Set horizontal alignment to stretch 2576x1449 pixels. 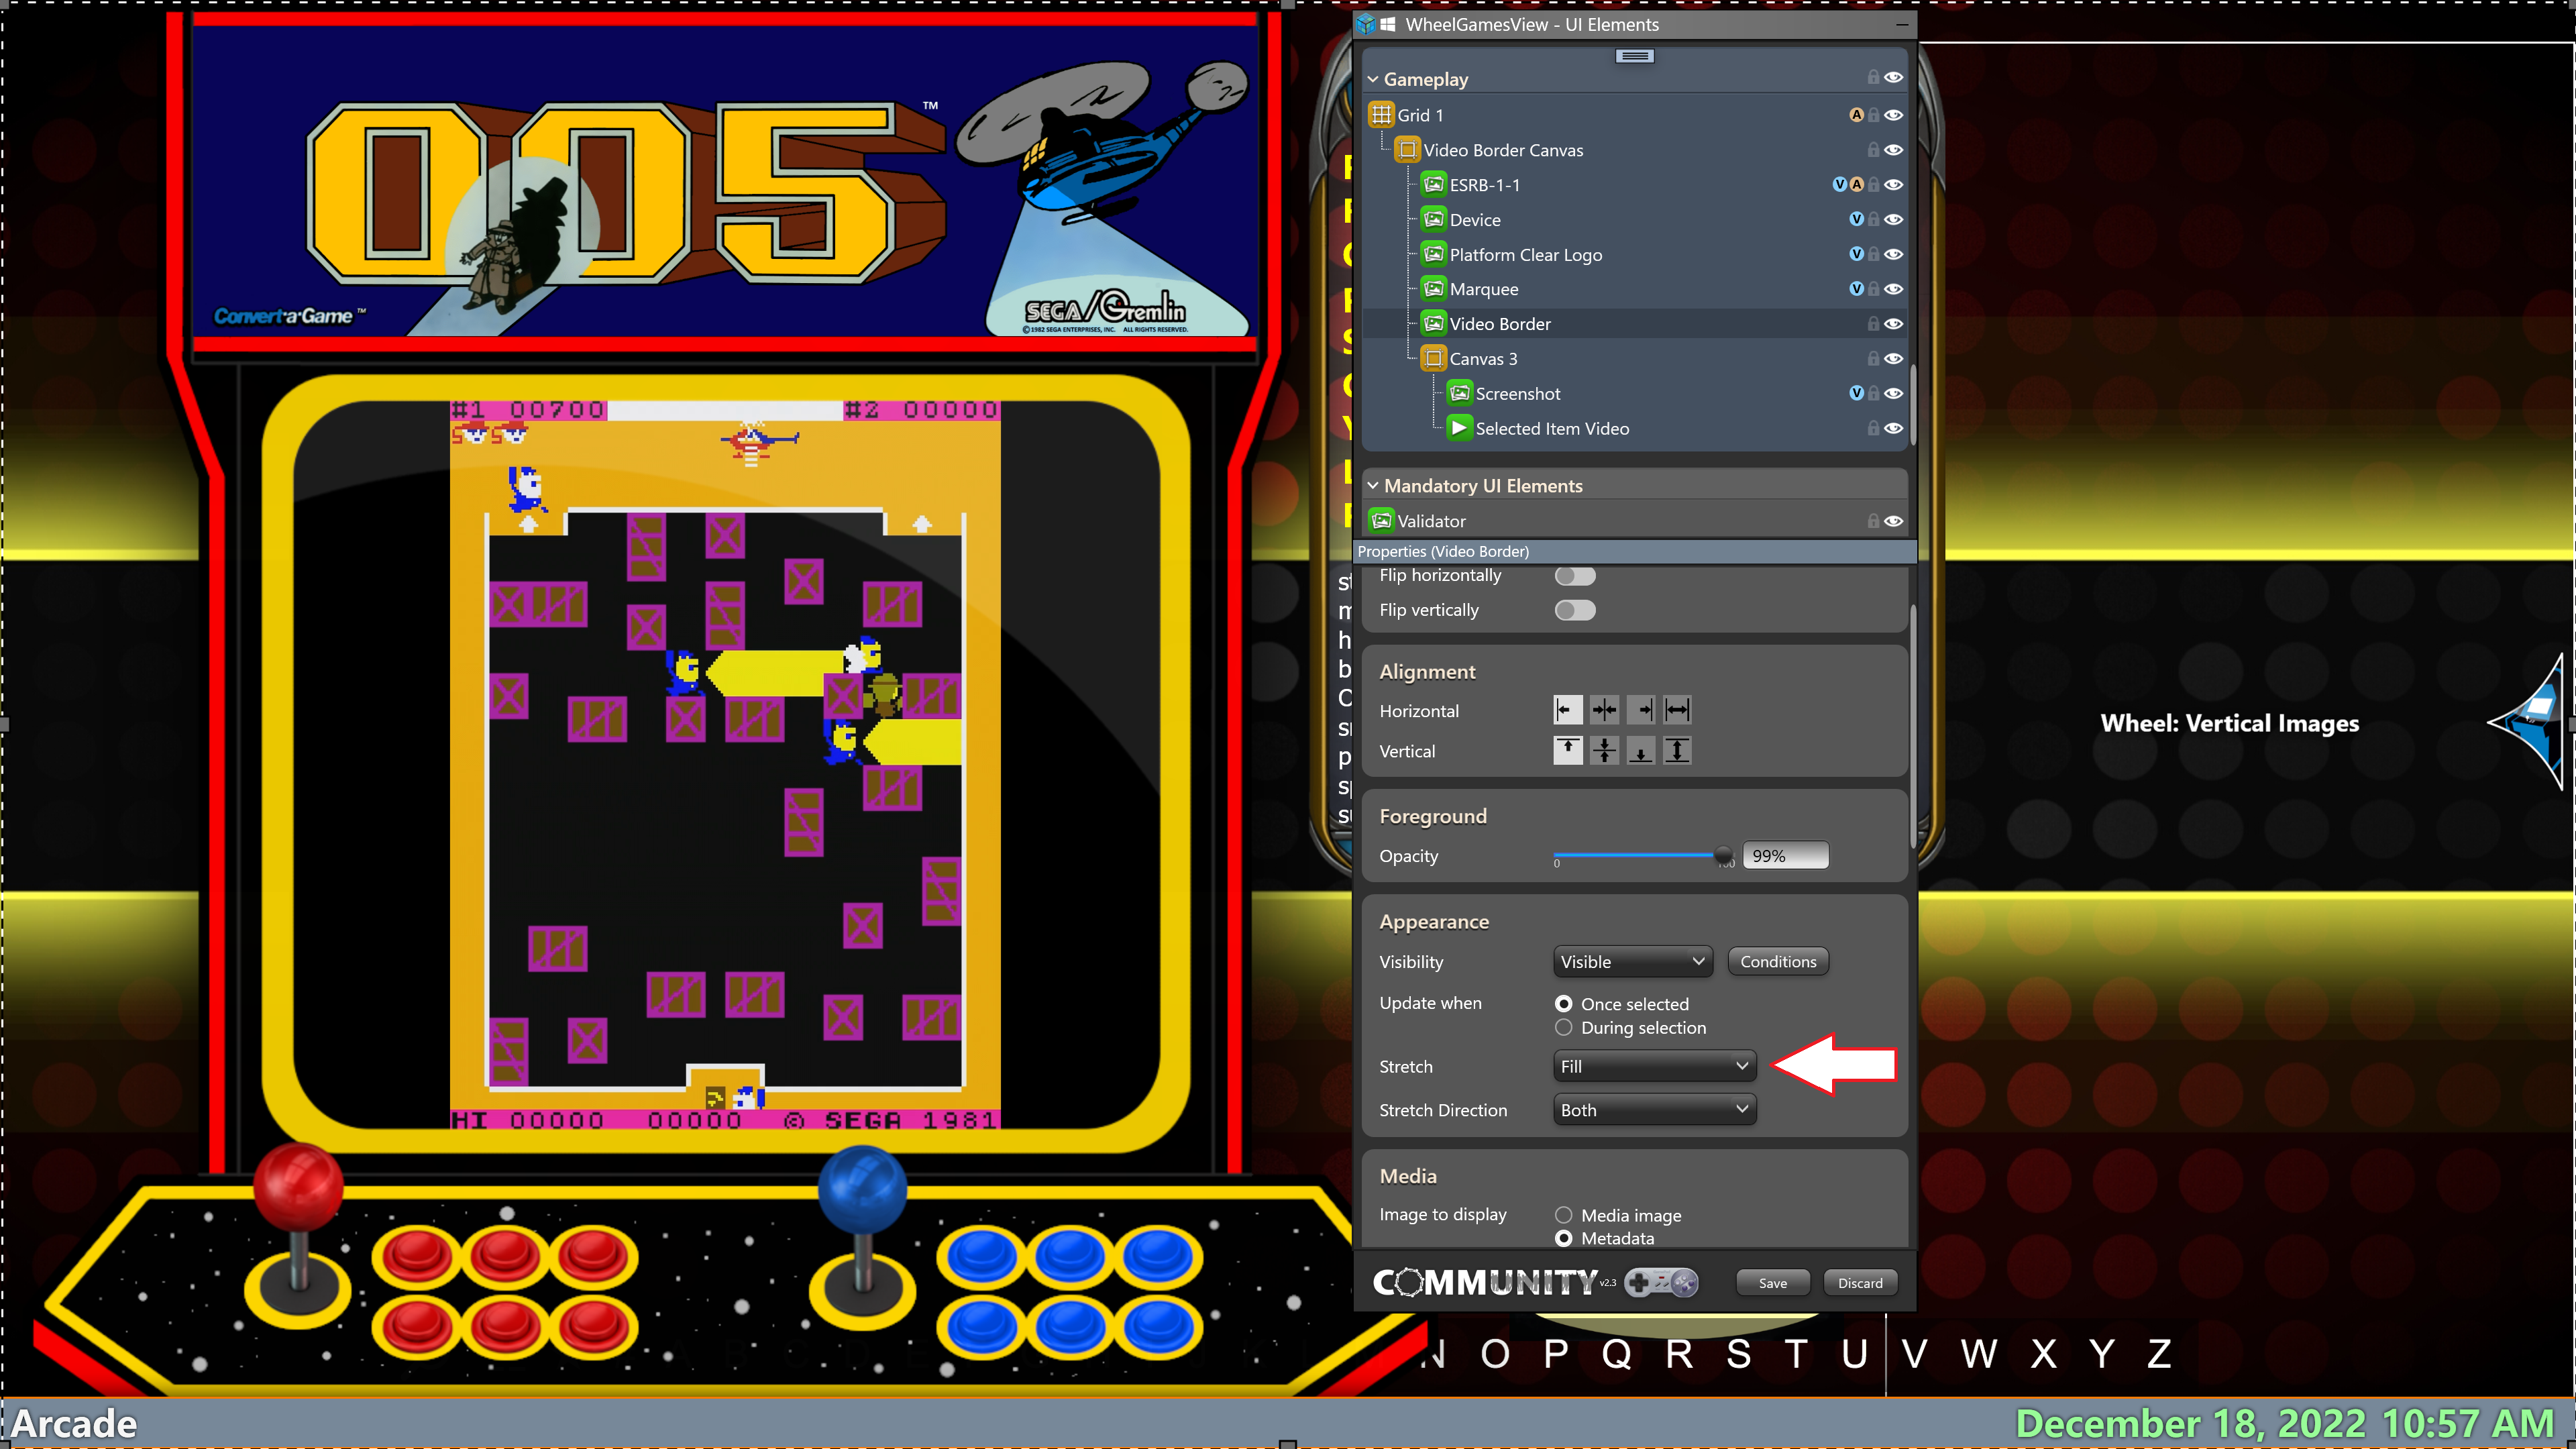(1677, 710)
